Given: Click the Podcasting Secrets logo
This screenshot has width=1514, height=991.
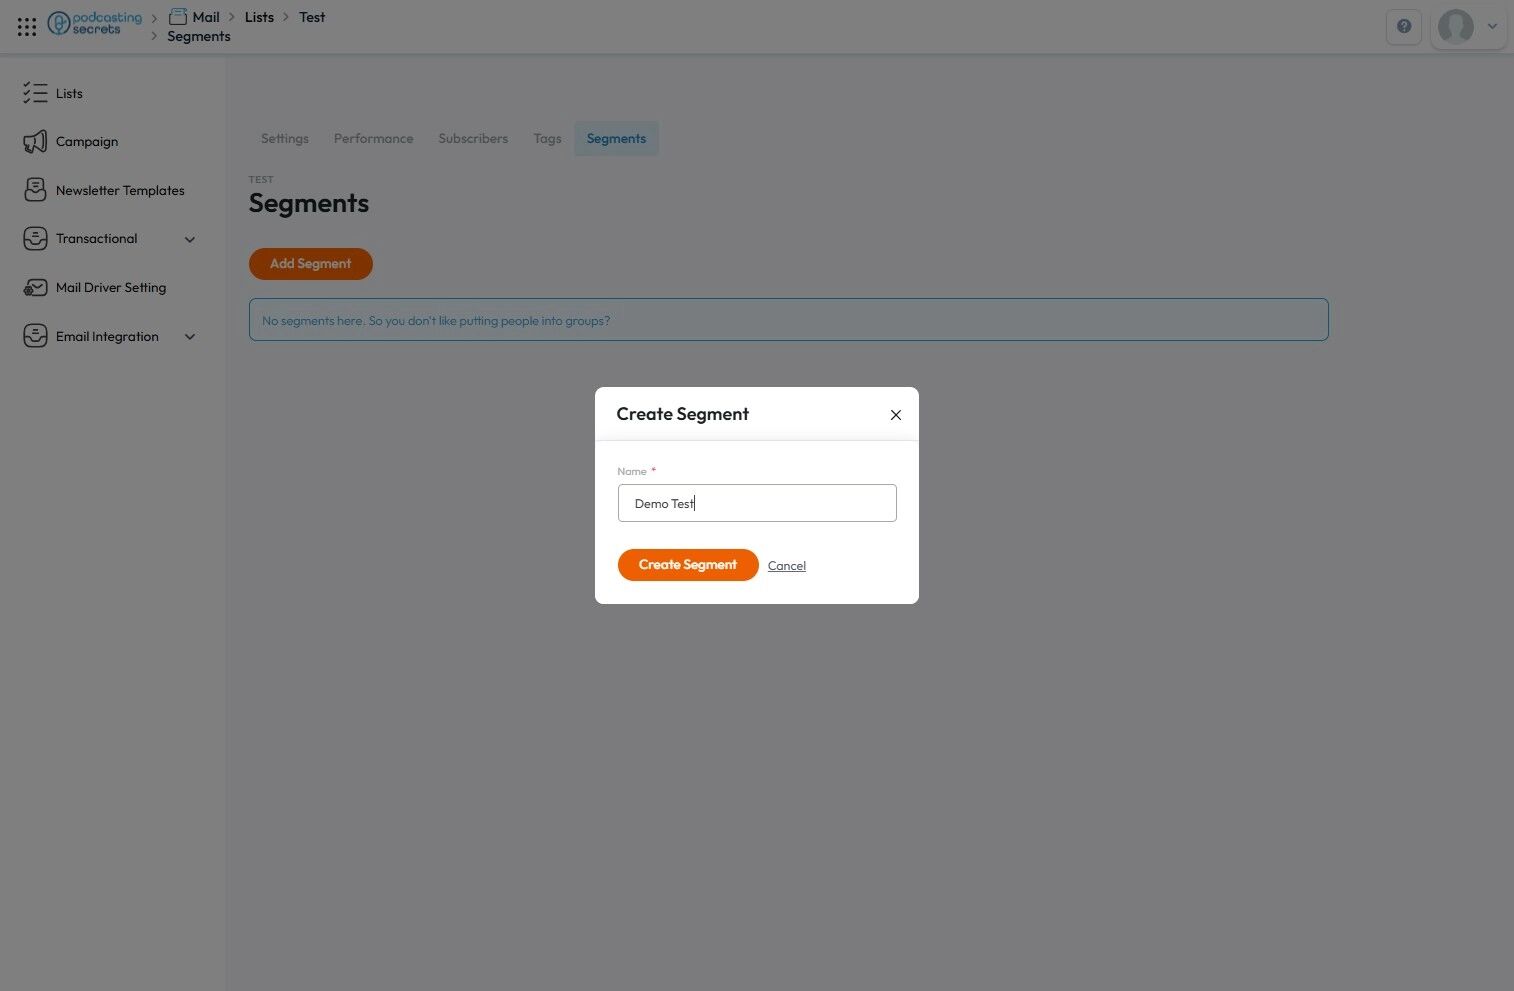Looking at the screenshot, I should coord(95,23).
